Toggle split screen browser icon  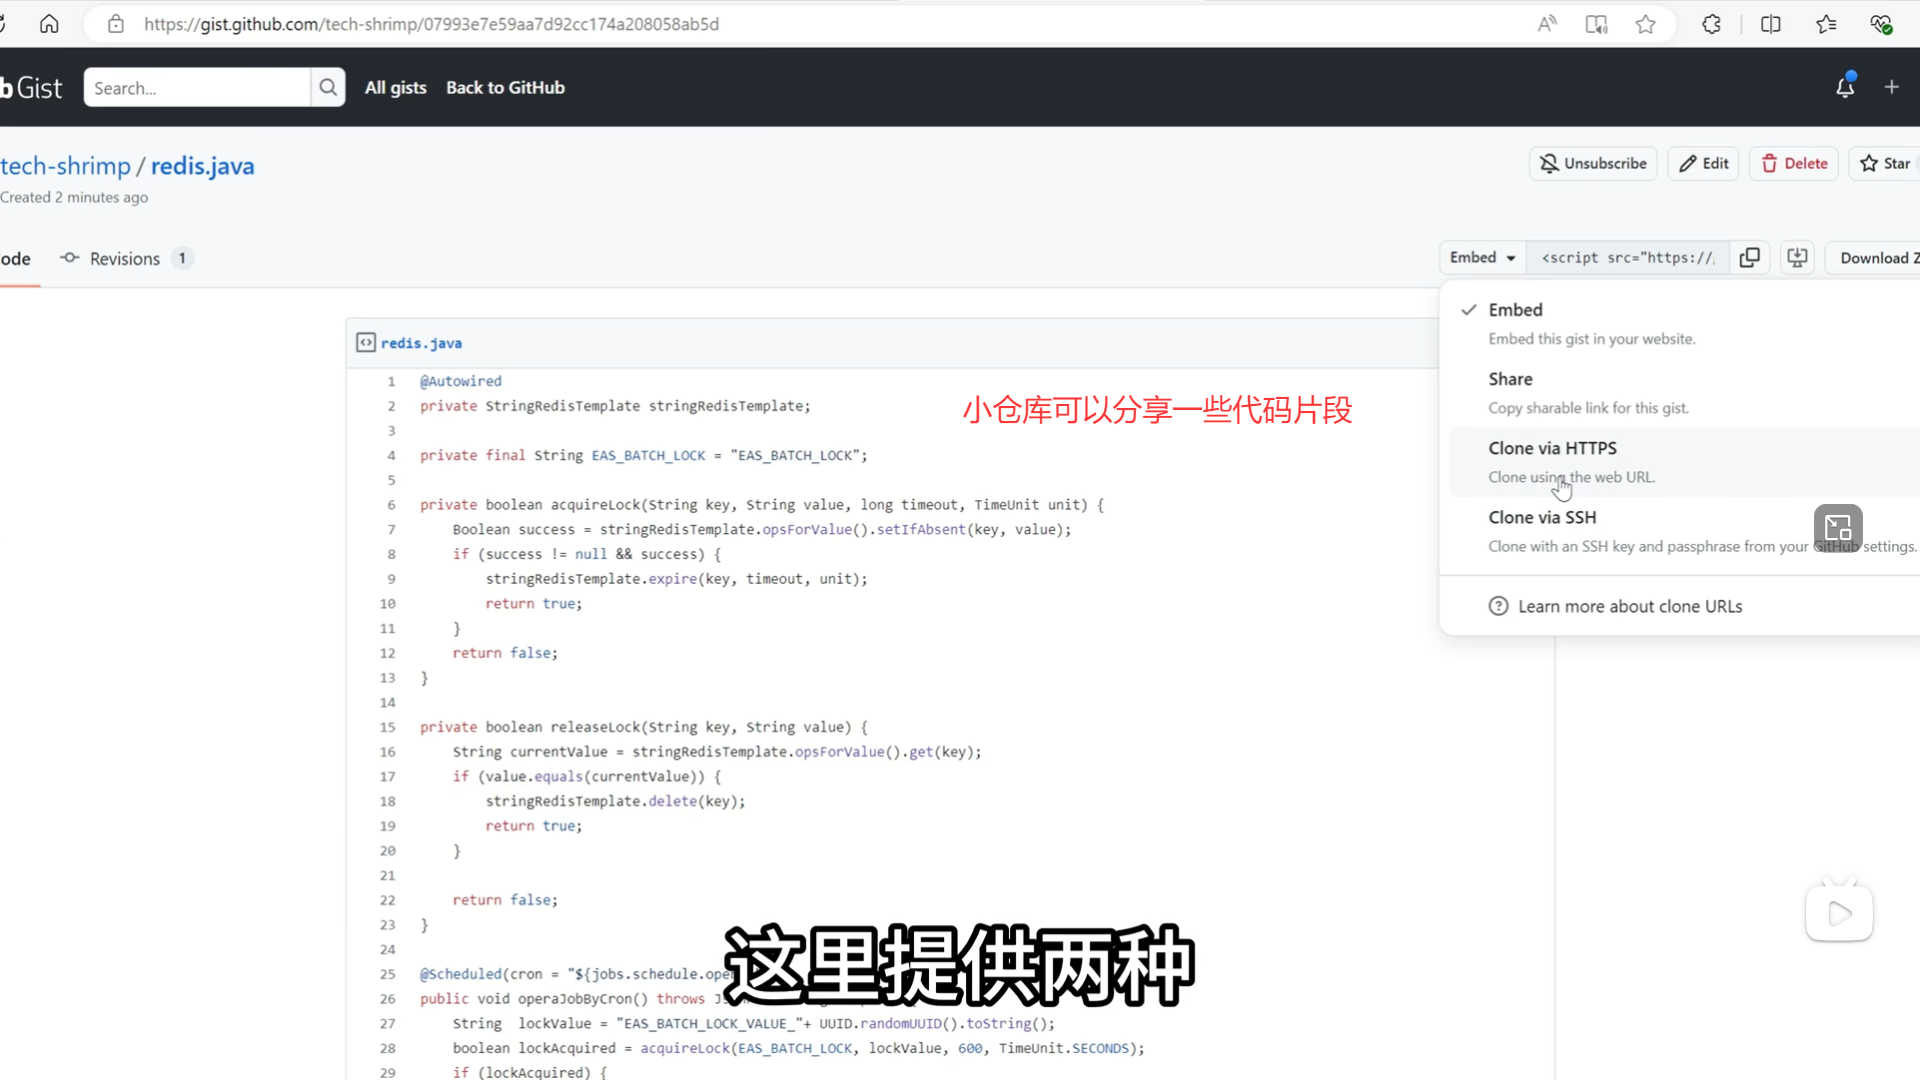click(x=1770, y=24)
